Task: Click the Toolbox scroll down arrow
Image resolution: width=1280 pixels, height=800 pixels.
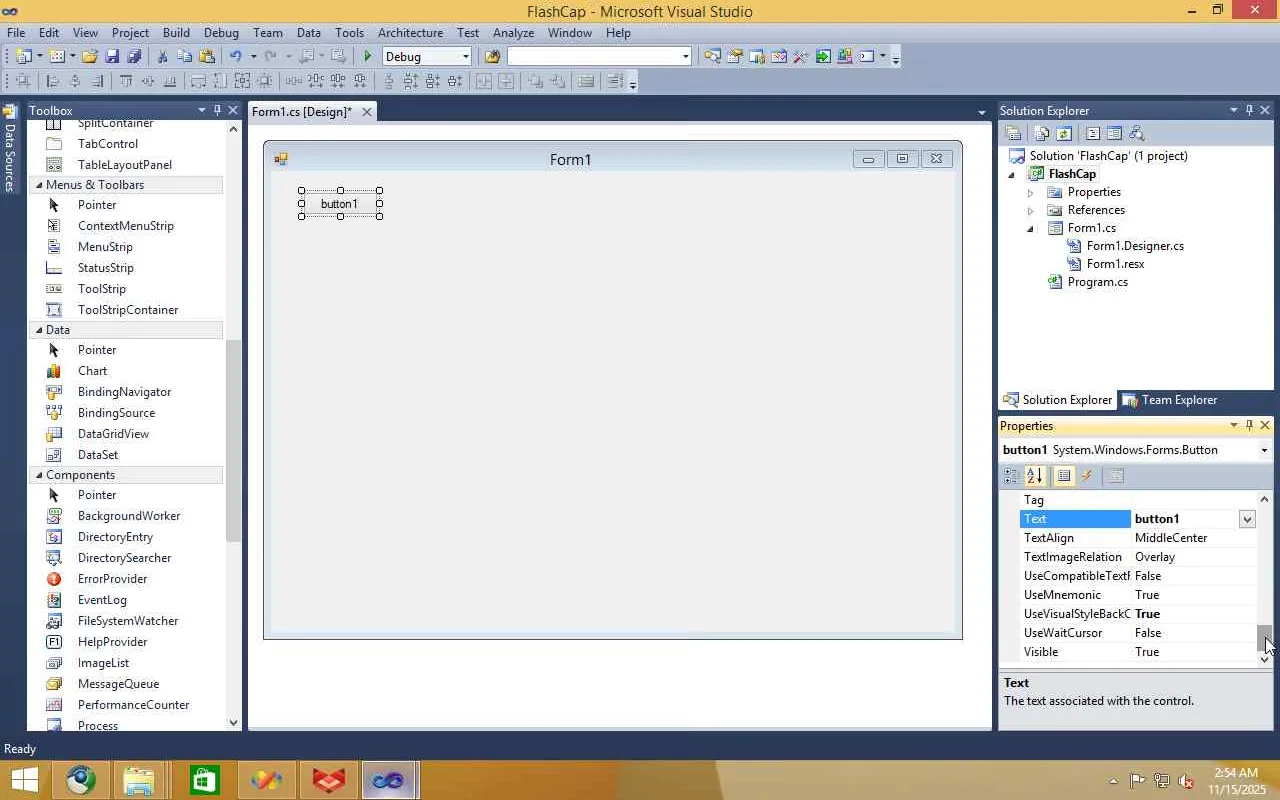Action: pos(234,722)
